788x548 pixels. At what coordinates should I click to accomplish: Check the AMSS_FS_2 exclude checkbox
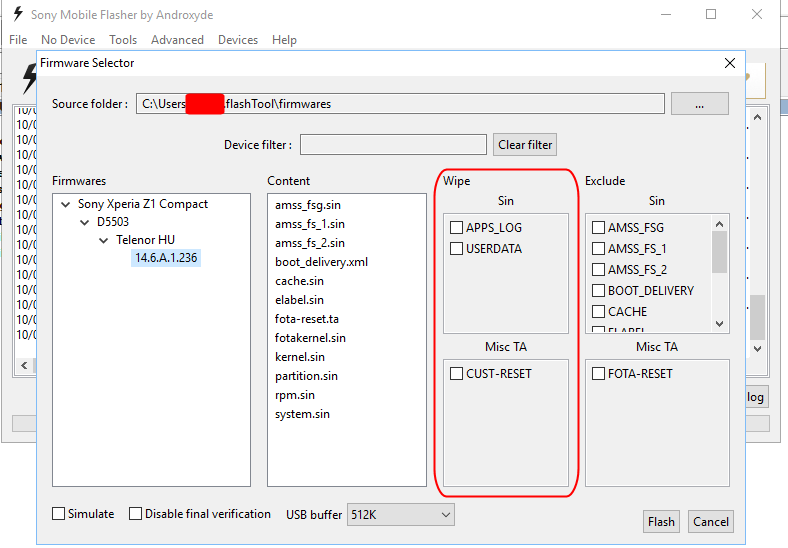point(598,270)
